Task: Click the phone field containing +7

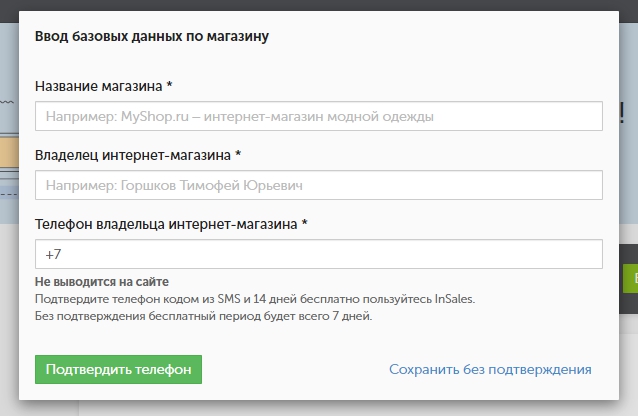Action: (x=319, y=254)
